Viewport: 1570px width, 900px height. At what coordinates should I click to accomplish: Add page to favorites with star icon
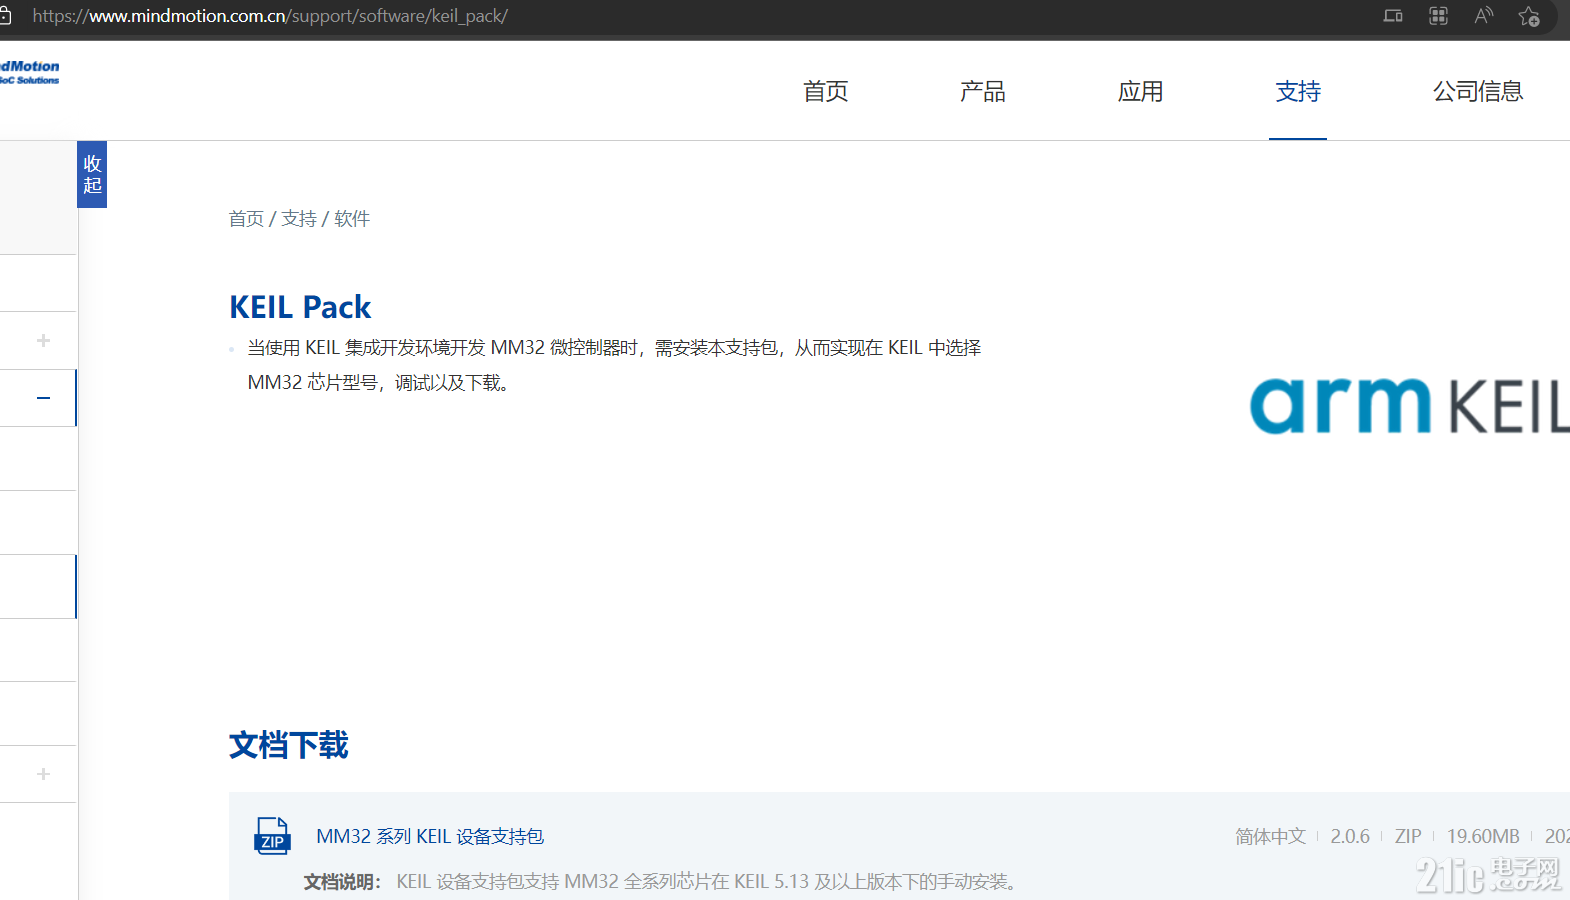1529,16
